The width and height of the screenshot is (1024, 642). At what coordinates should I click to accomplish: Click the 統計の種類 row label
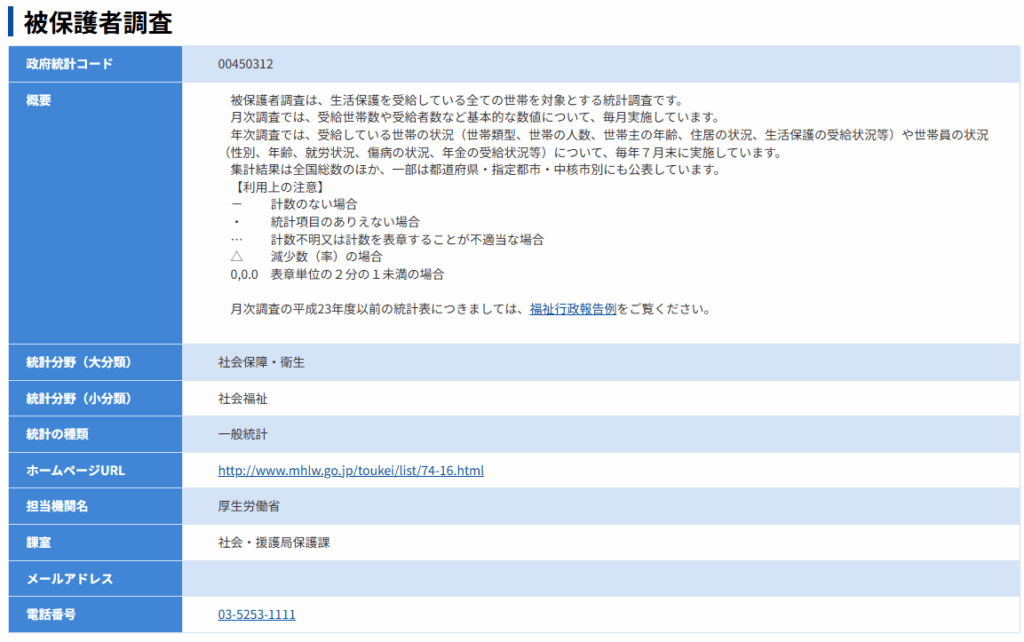[x=63, y=434]
